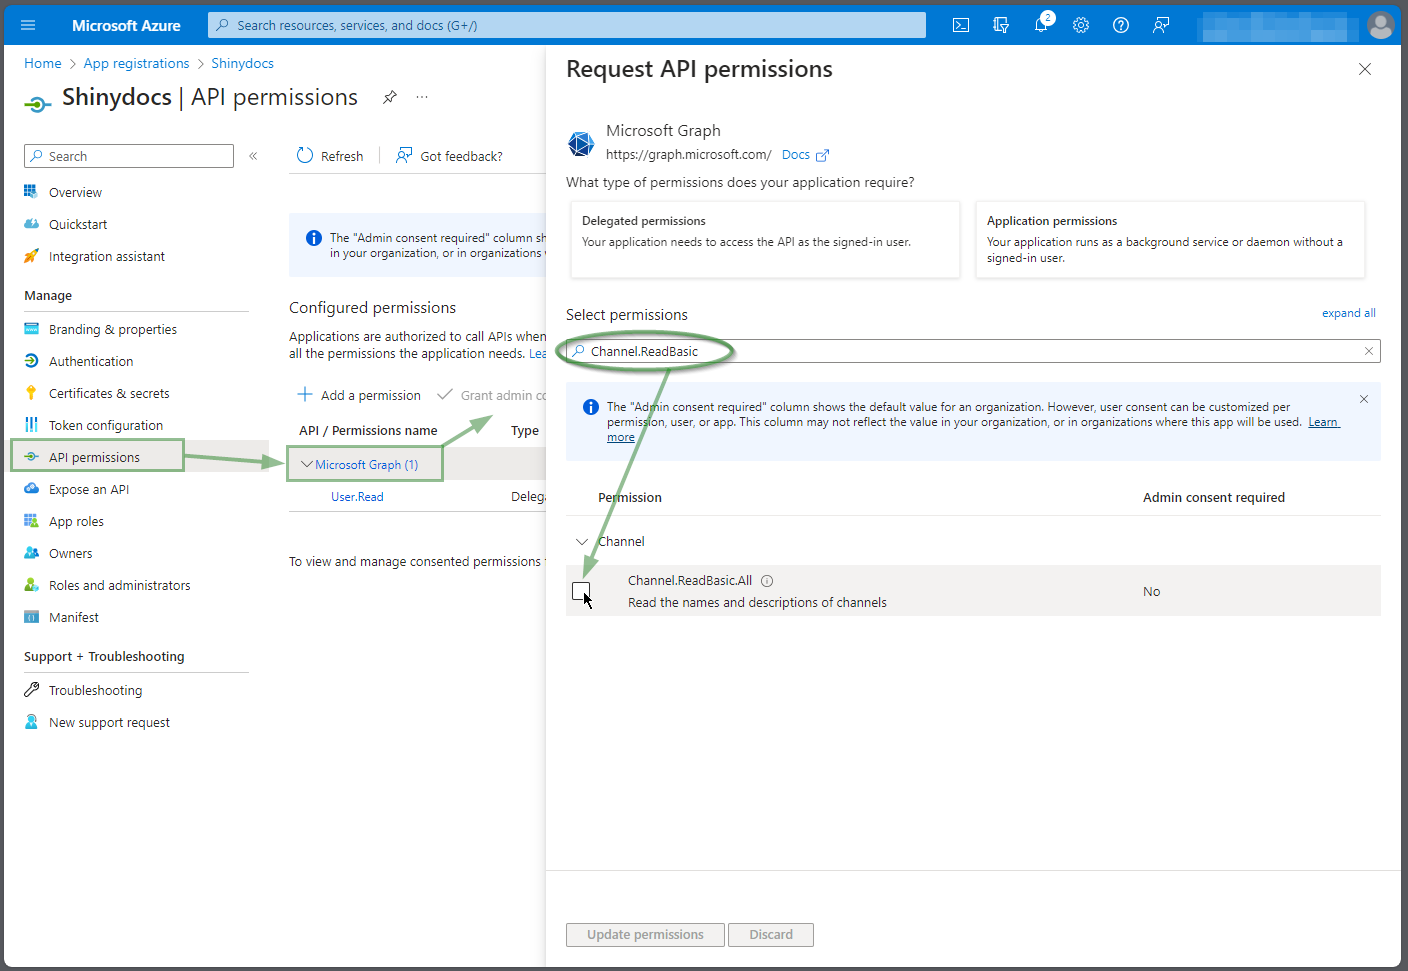Open the hamburger portal menu
Viewport: 1408px width, 971px height.
coord(28,25)
